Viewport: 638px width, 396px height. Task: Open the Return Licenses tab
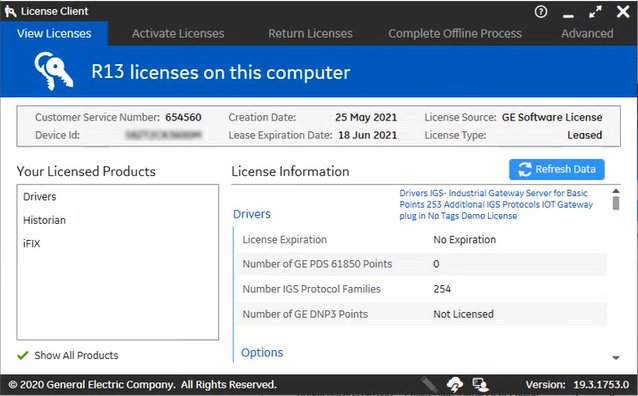coord(310,33)
